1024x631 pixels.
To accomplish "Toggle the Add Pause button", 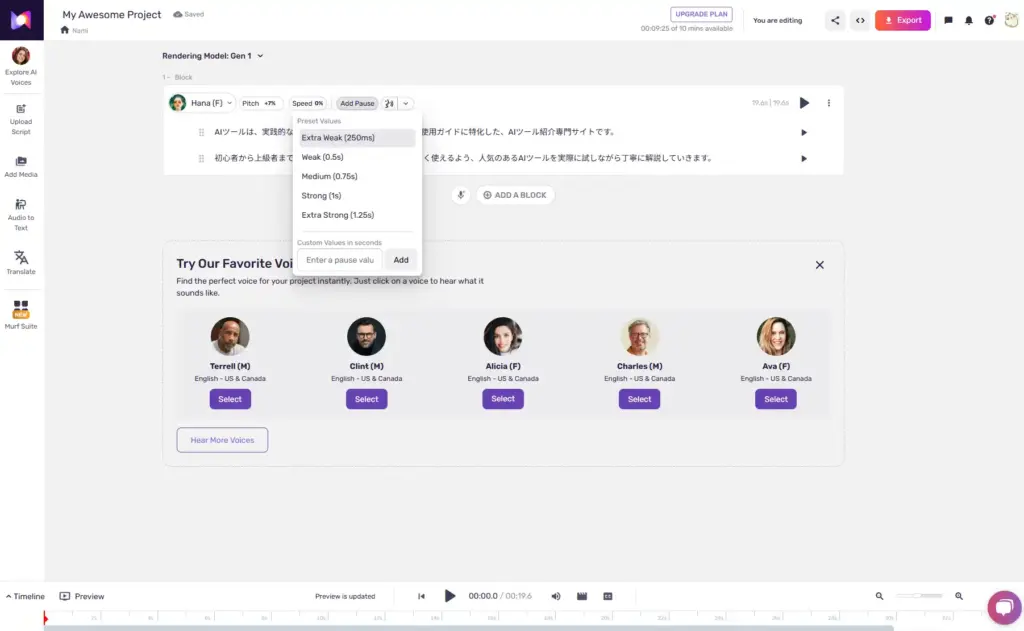I will click(x=357, y=103).
